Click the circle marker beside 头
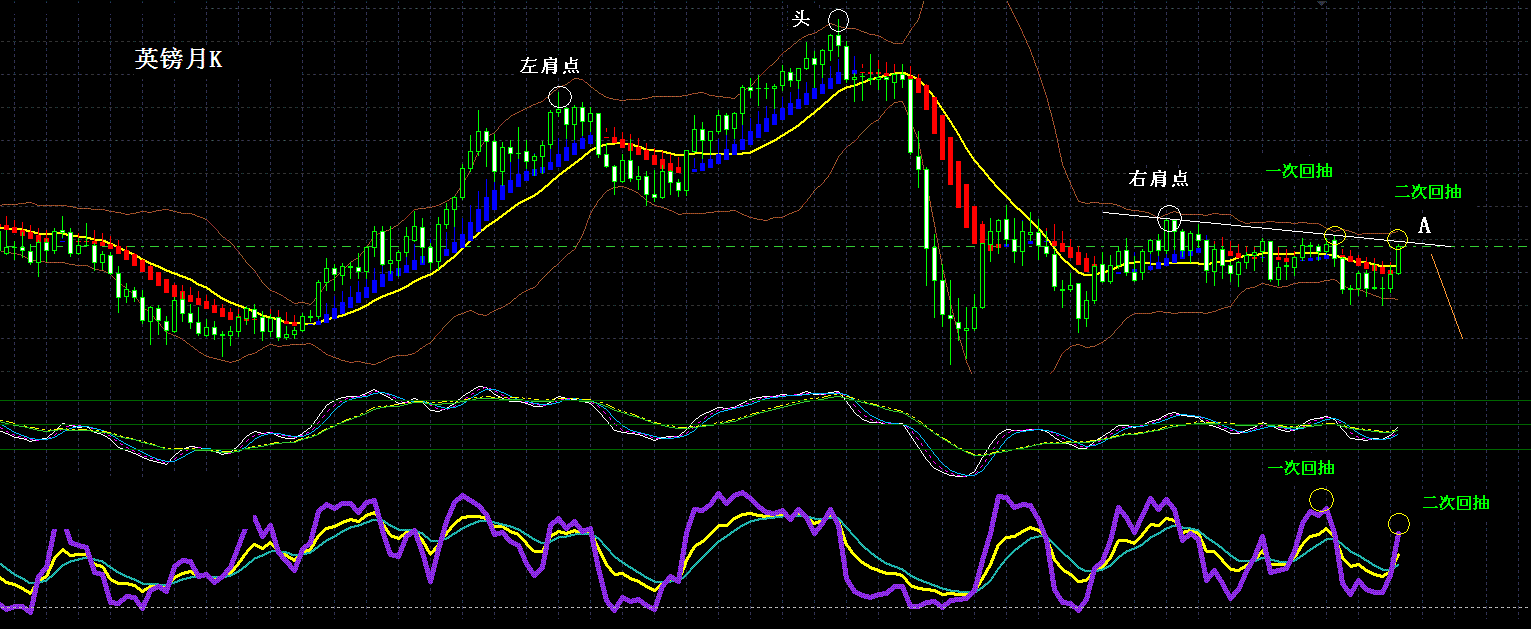The width and height of the screenshot is (1531, 629). [x=838, y=20]
